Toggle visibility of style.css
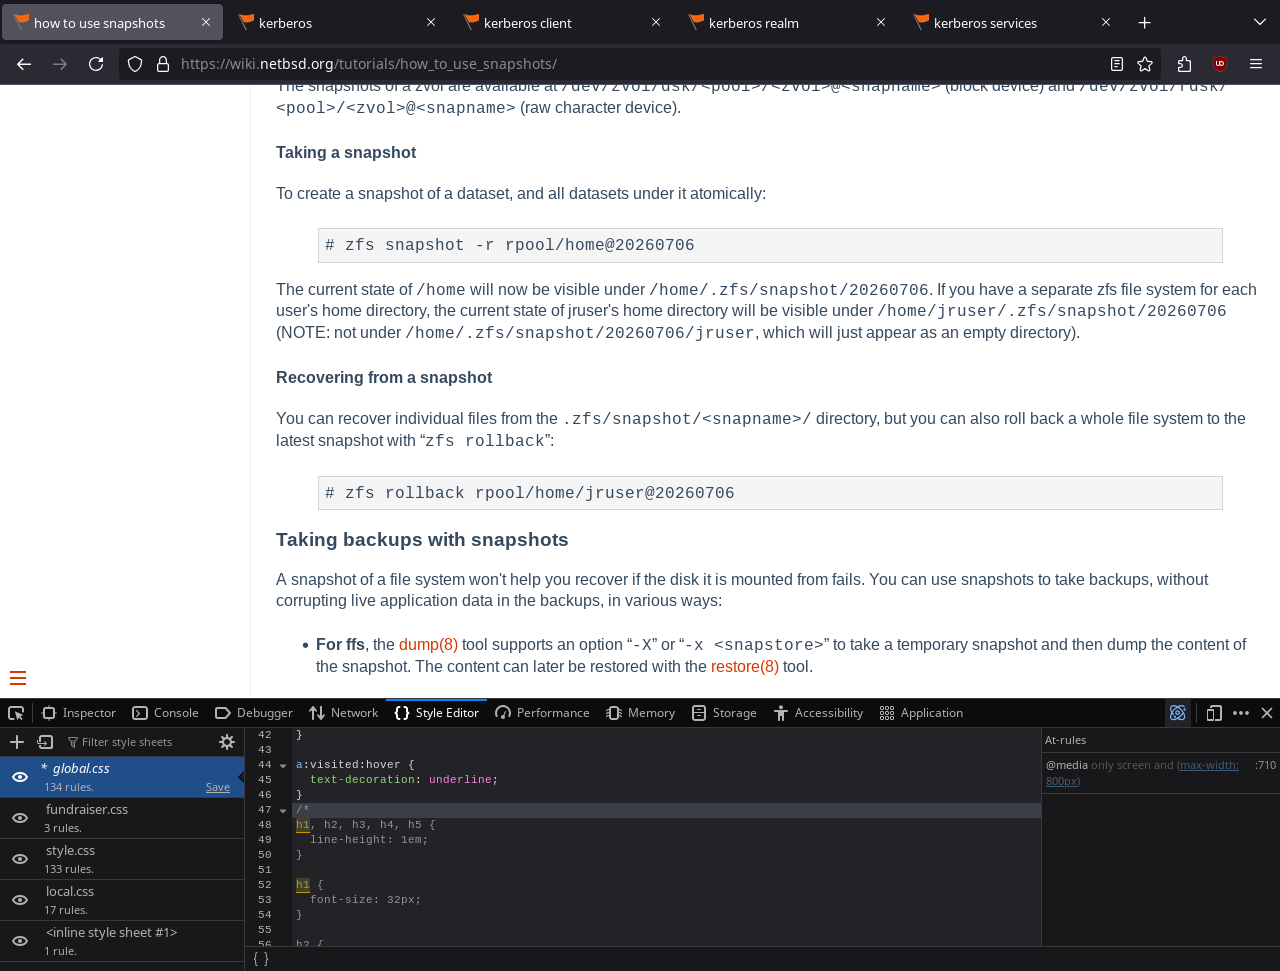1280x971 pixels. pos(20,859)
